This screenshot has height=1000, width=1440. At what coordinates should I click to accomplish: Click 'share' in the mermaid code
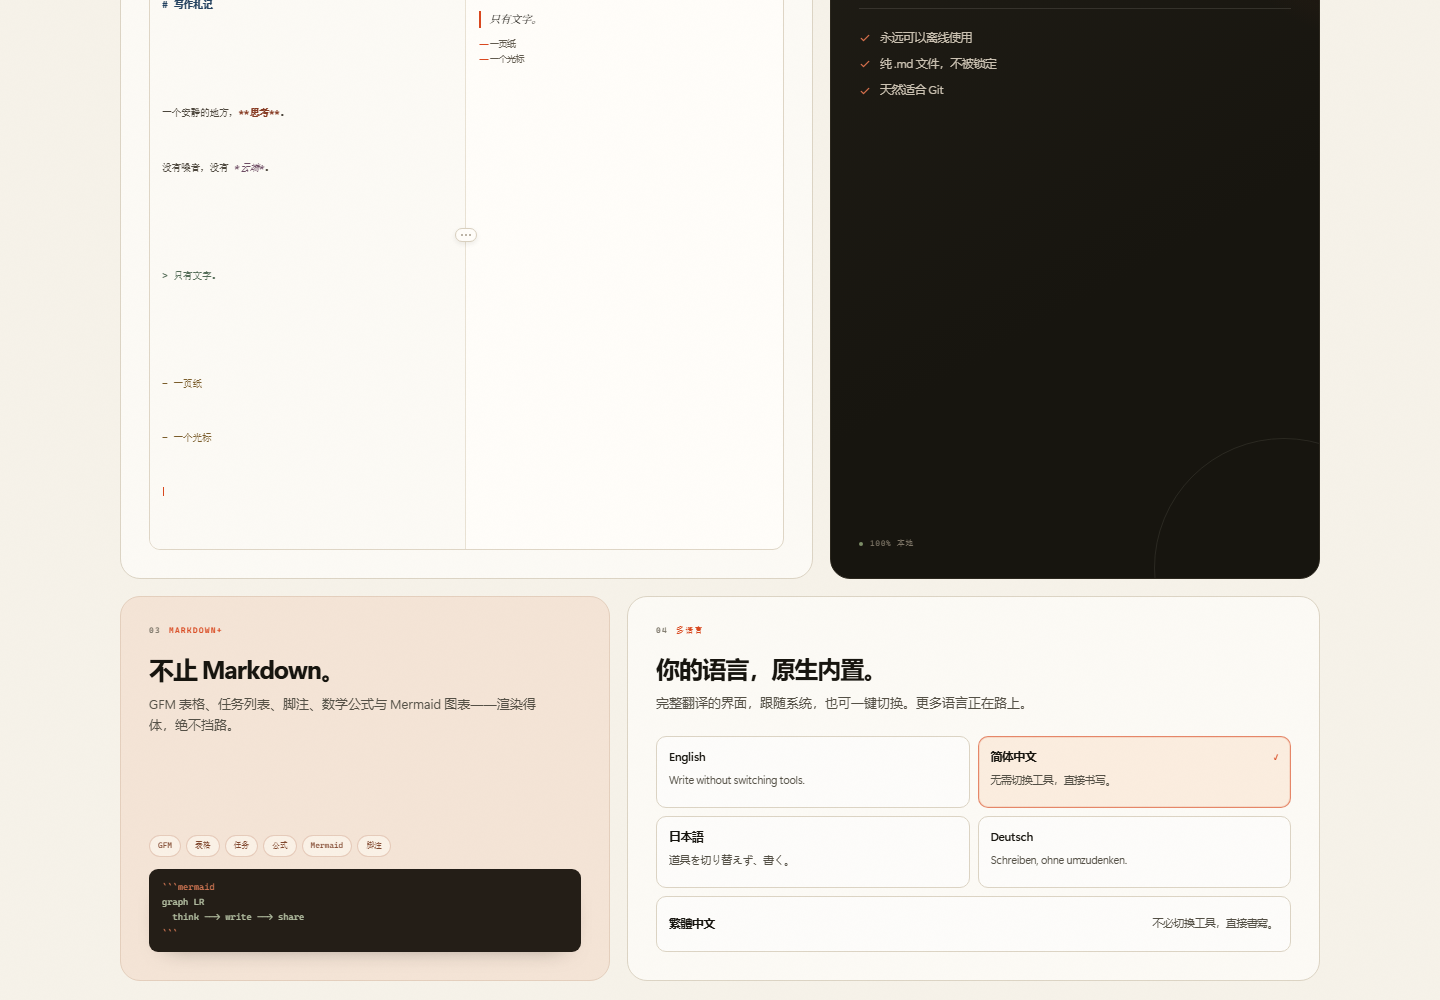291,917
